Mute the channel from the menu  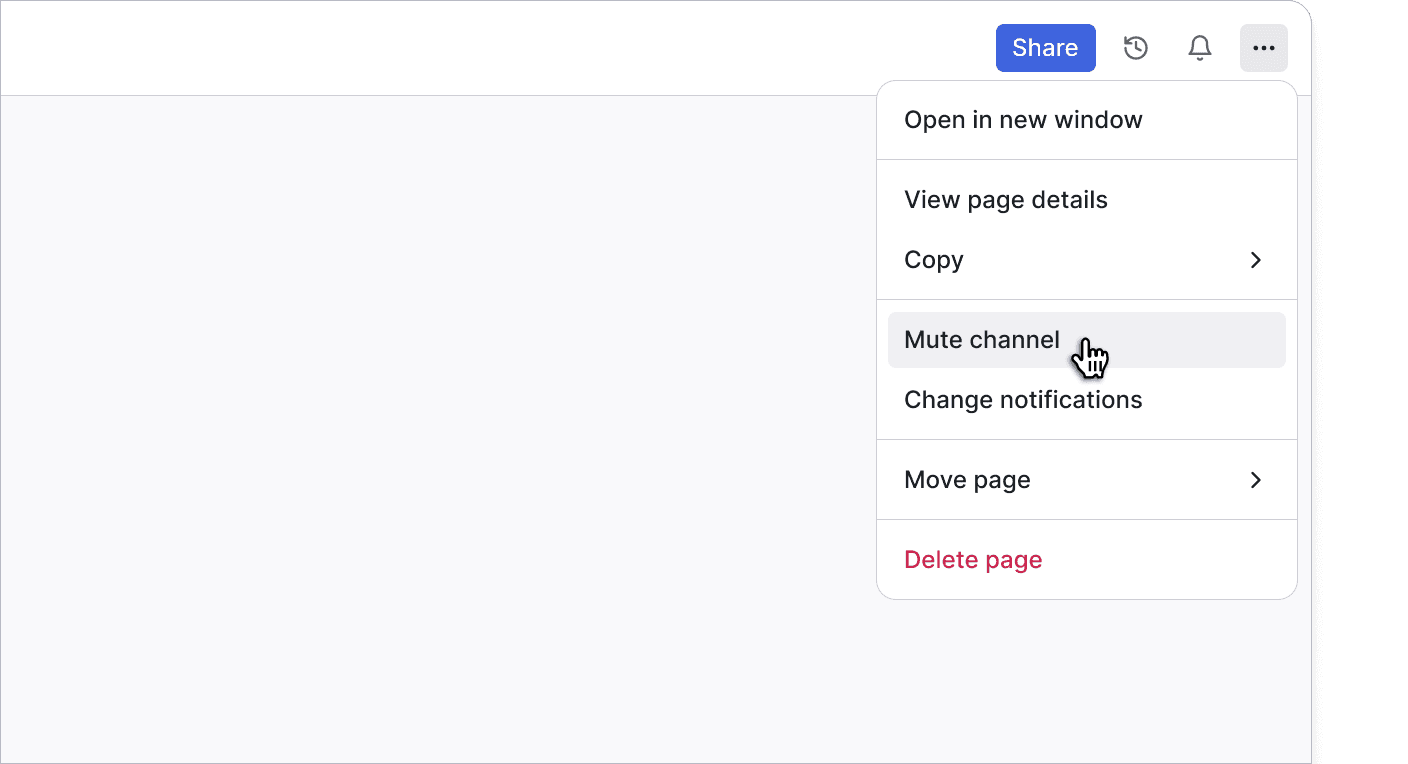click(981, 340)
